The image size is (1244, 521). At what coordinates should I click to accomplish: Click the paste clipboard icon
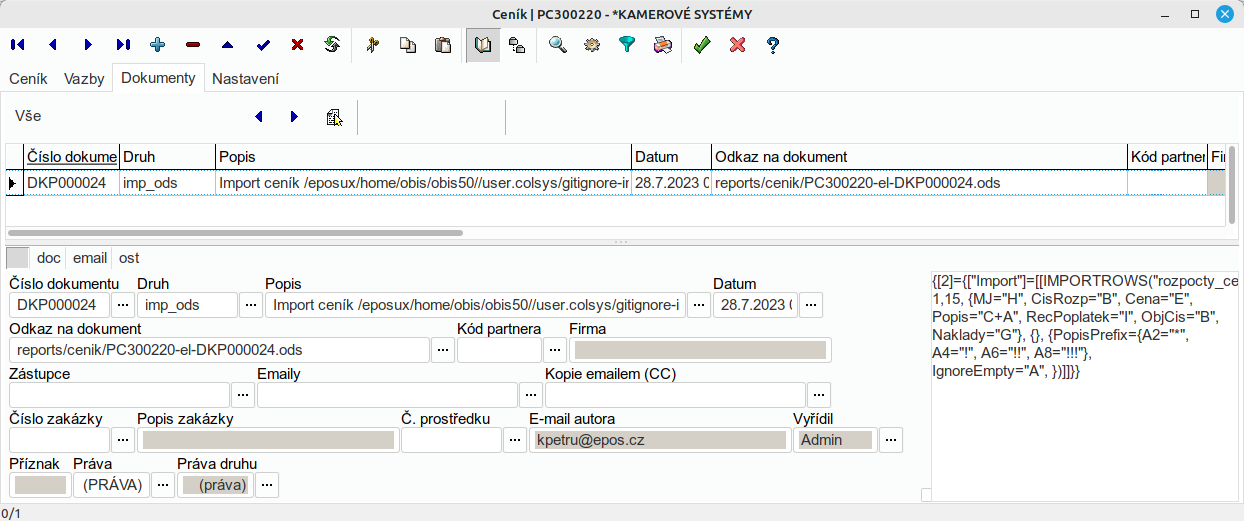pos(442,45)
